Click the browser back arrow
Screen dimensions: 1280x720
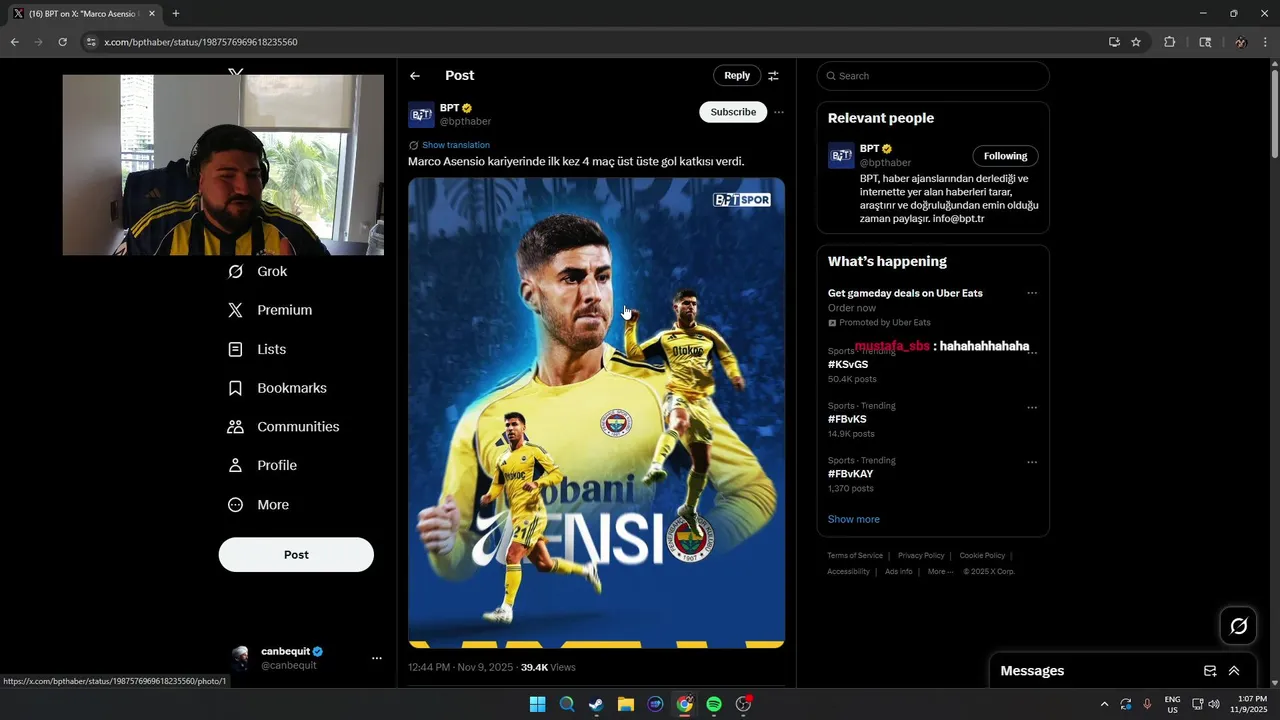(14, 42)
